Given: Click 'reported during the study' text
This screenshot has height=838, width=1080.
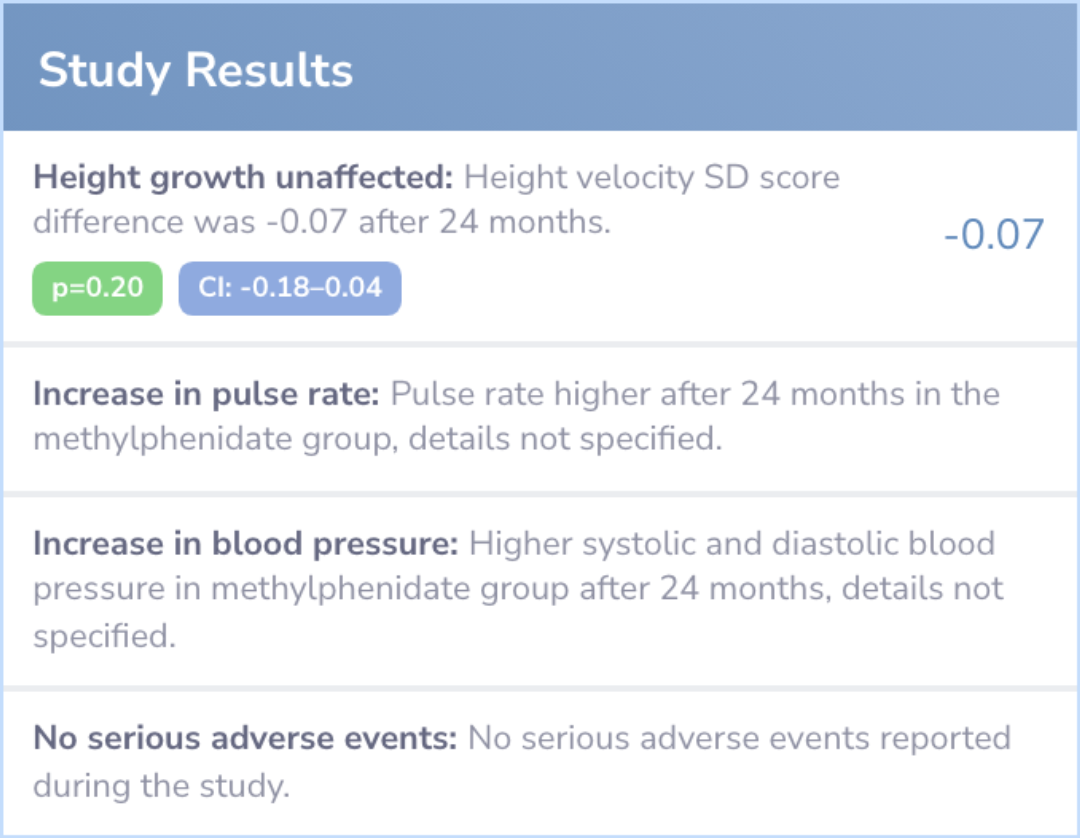Looking at the screenshot, I should coord(522,762).
